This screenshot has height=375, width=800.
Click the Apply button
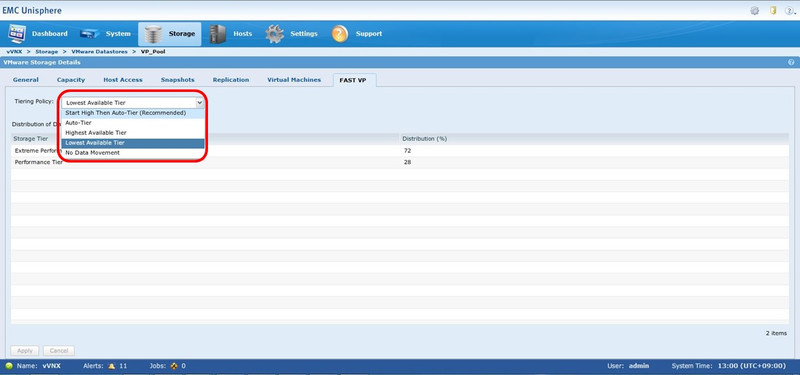(25, 351)
